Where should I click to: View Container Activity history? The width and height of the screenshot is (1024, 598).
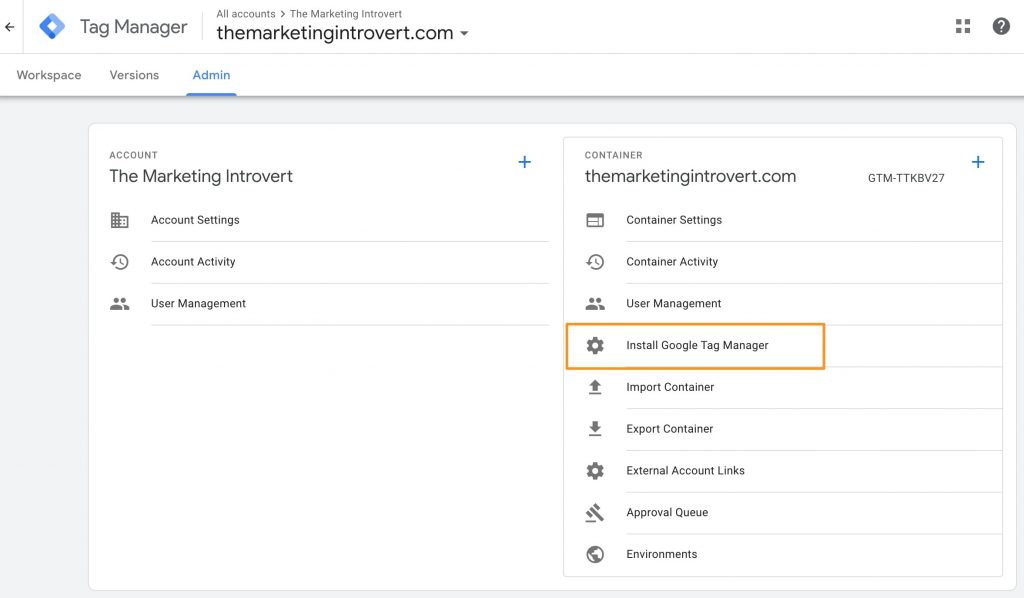[x=670, y=261]
